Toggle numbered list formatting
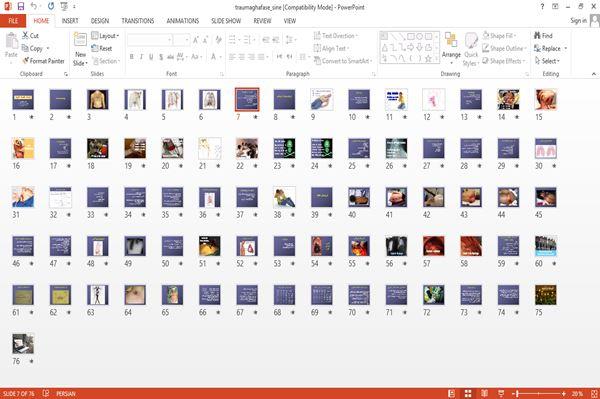The image size is (600, 399). pyautogui.click(x=248, y=40)
